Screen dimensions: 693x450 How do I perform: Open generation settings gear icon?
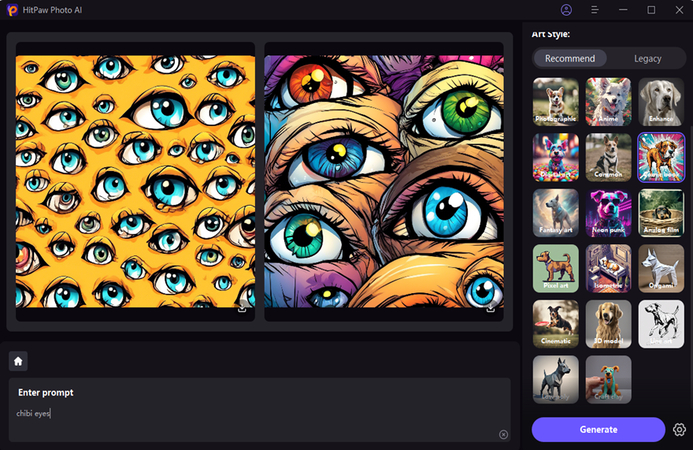tap(679, 429)
